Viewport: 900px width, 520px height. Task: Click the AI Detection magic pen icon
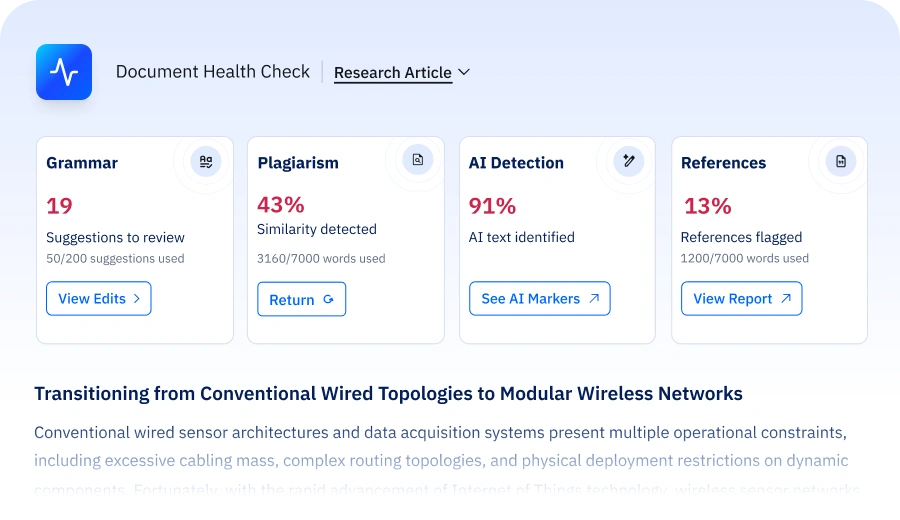(x=629, y=161)
